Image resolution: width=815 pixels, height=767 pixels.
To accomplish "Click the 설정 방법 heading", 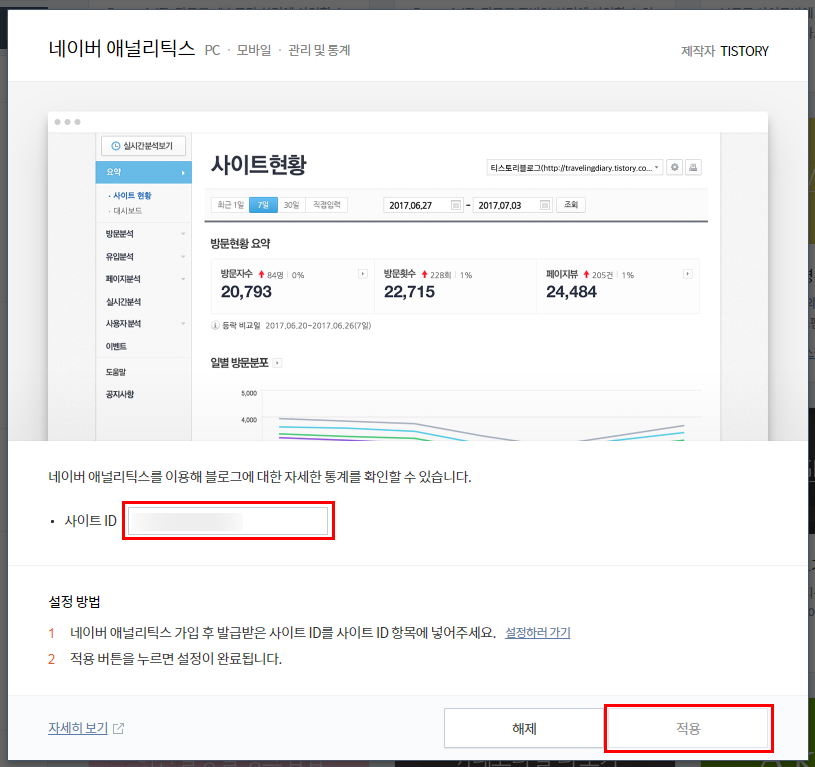I will tap(74, 602).
